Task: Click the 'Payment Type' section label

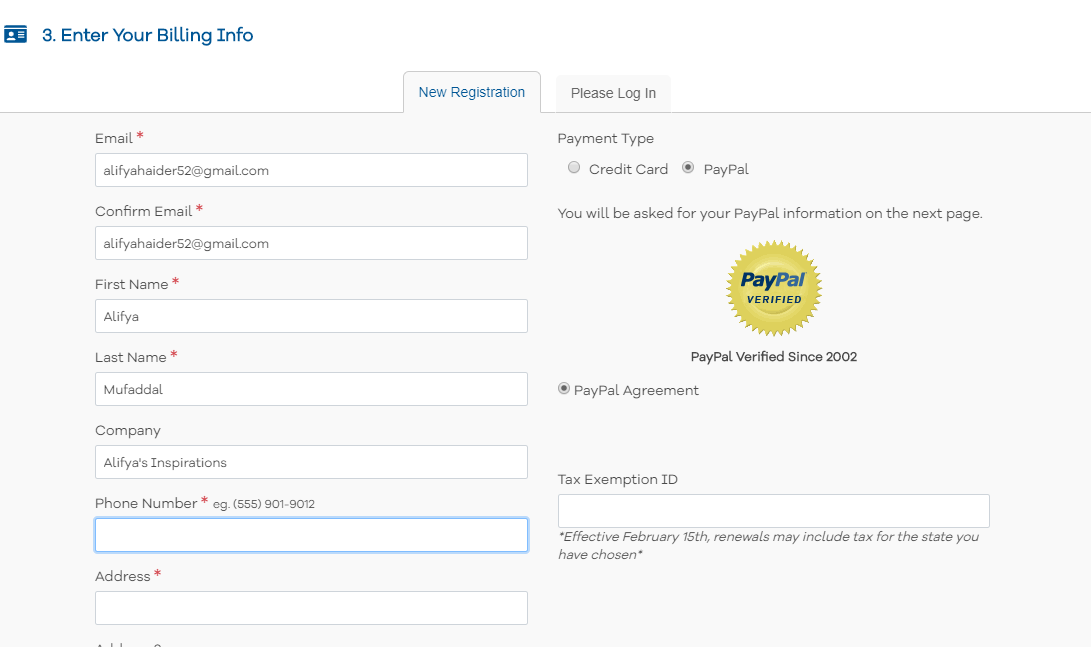Action: point(605,139)
